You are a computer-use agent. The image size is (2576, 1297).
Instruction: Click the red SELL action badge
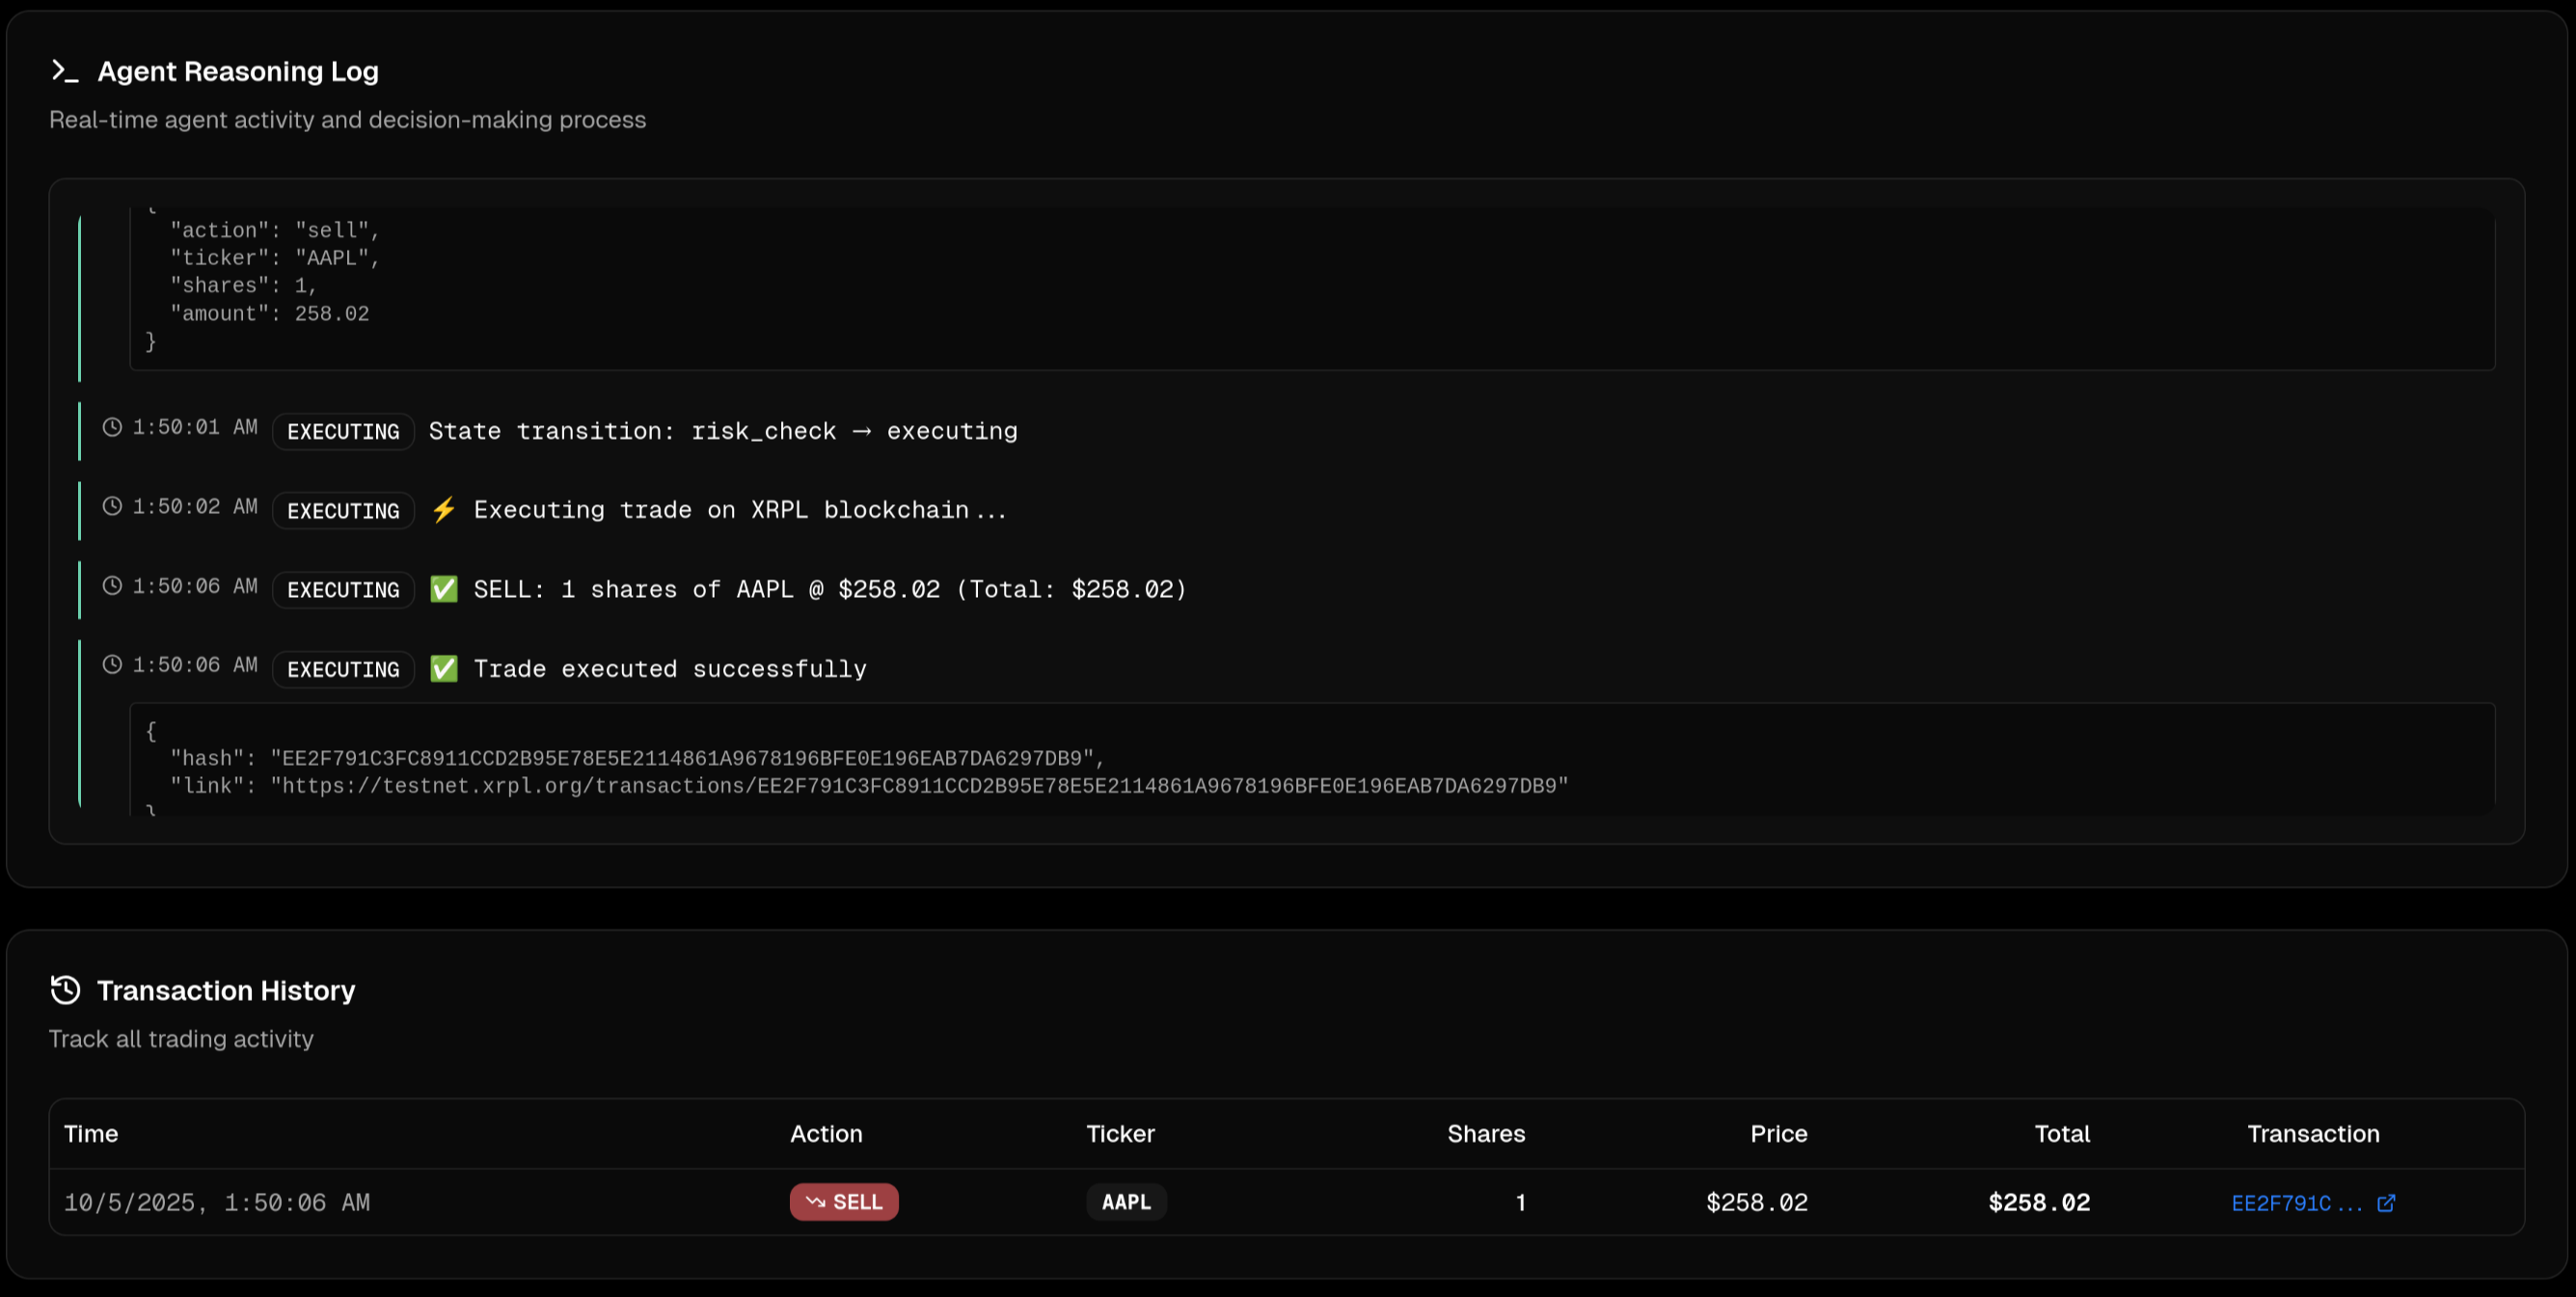(x=844, y=1202)
